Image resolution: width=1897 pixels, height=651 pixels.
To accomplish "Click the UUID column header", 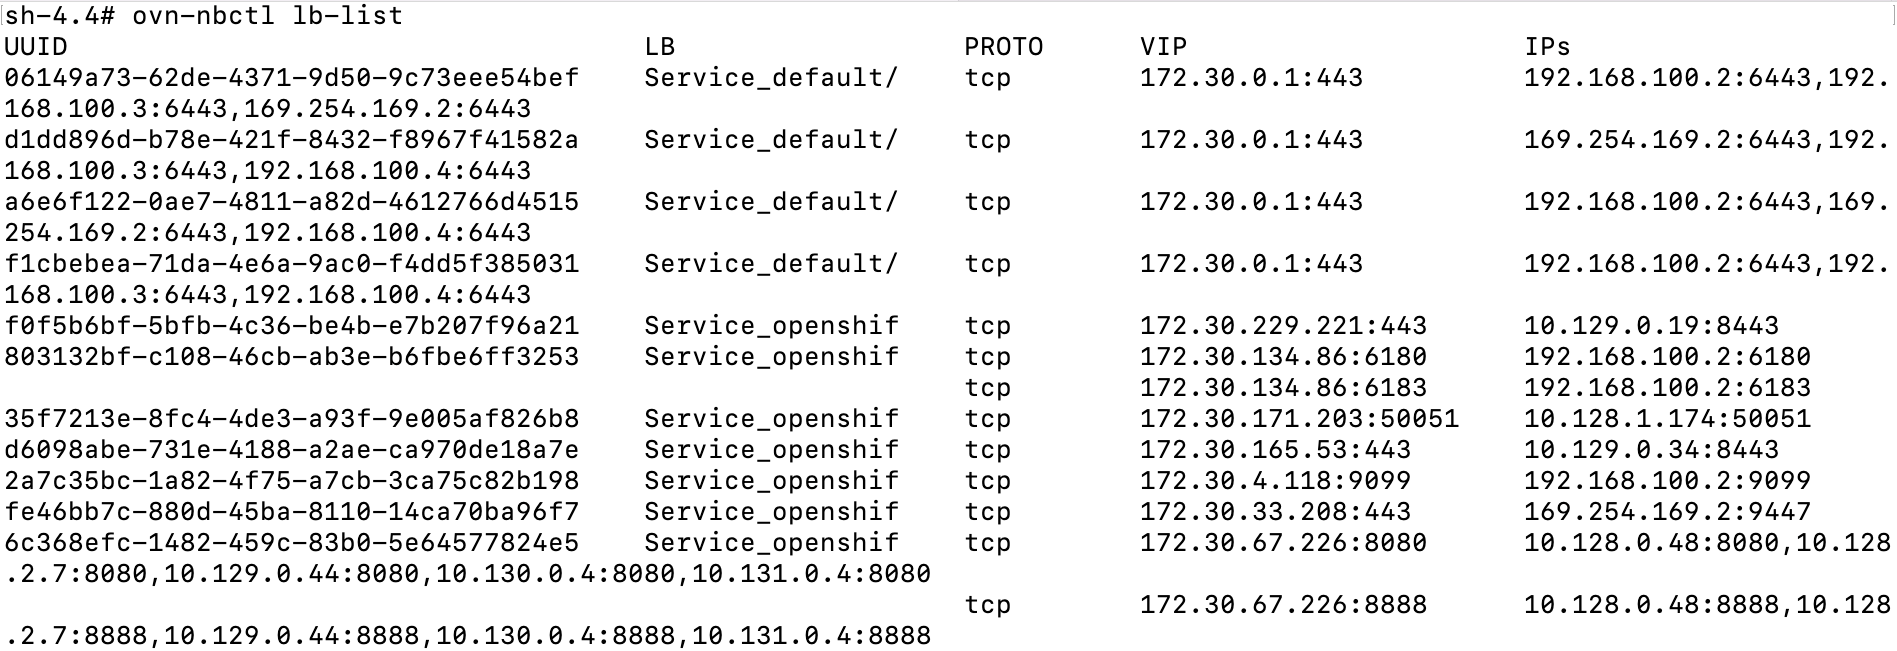I will click(x=36, y=47).
